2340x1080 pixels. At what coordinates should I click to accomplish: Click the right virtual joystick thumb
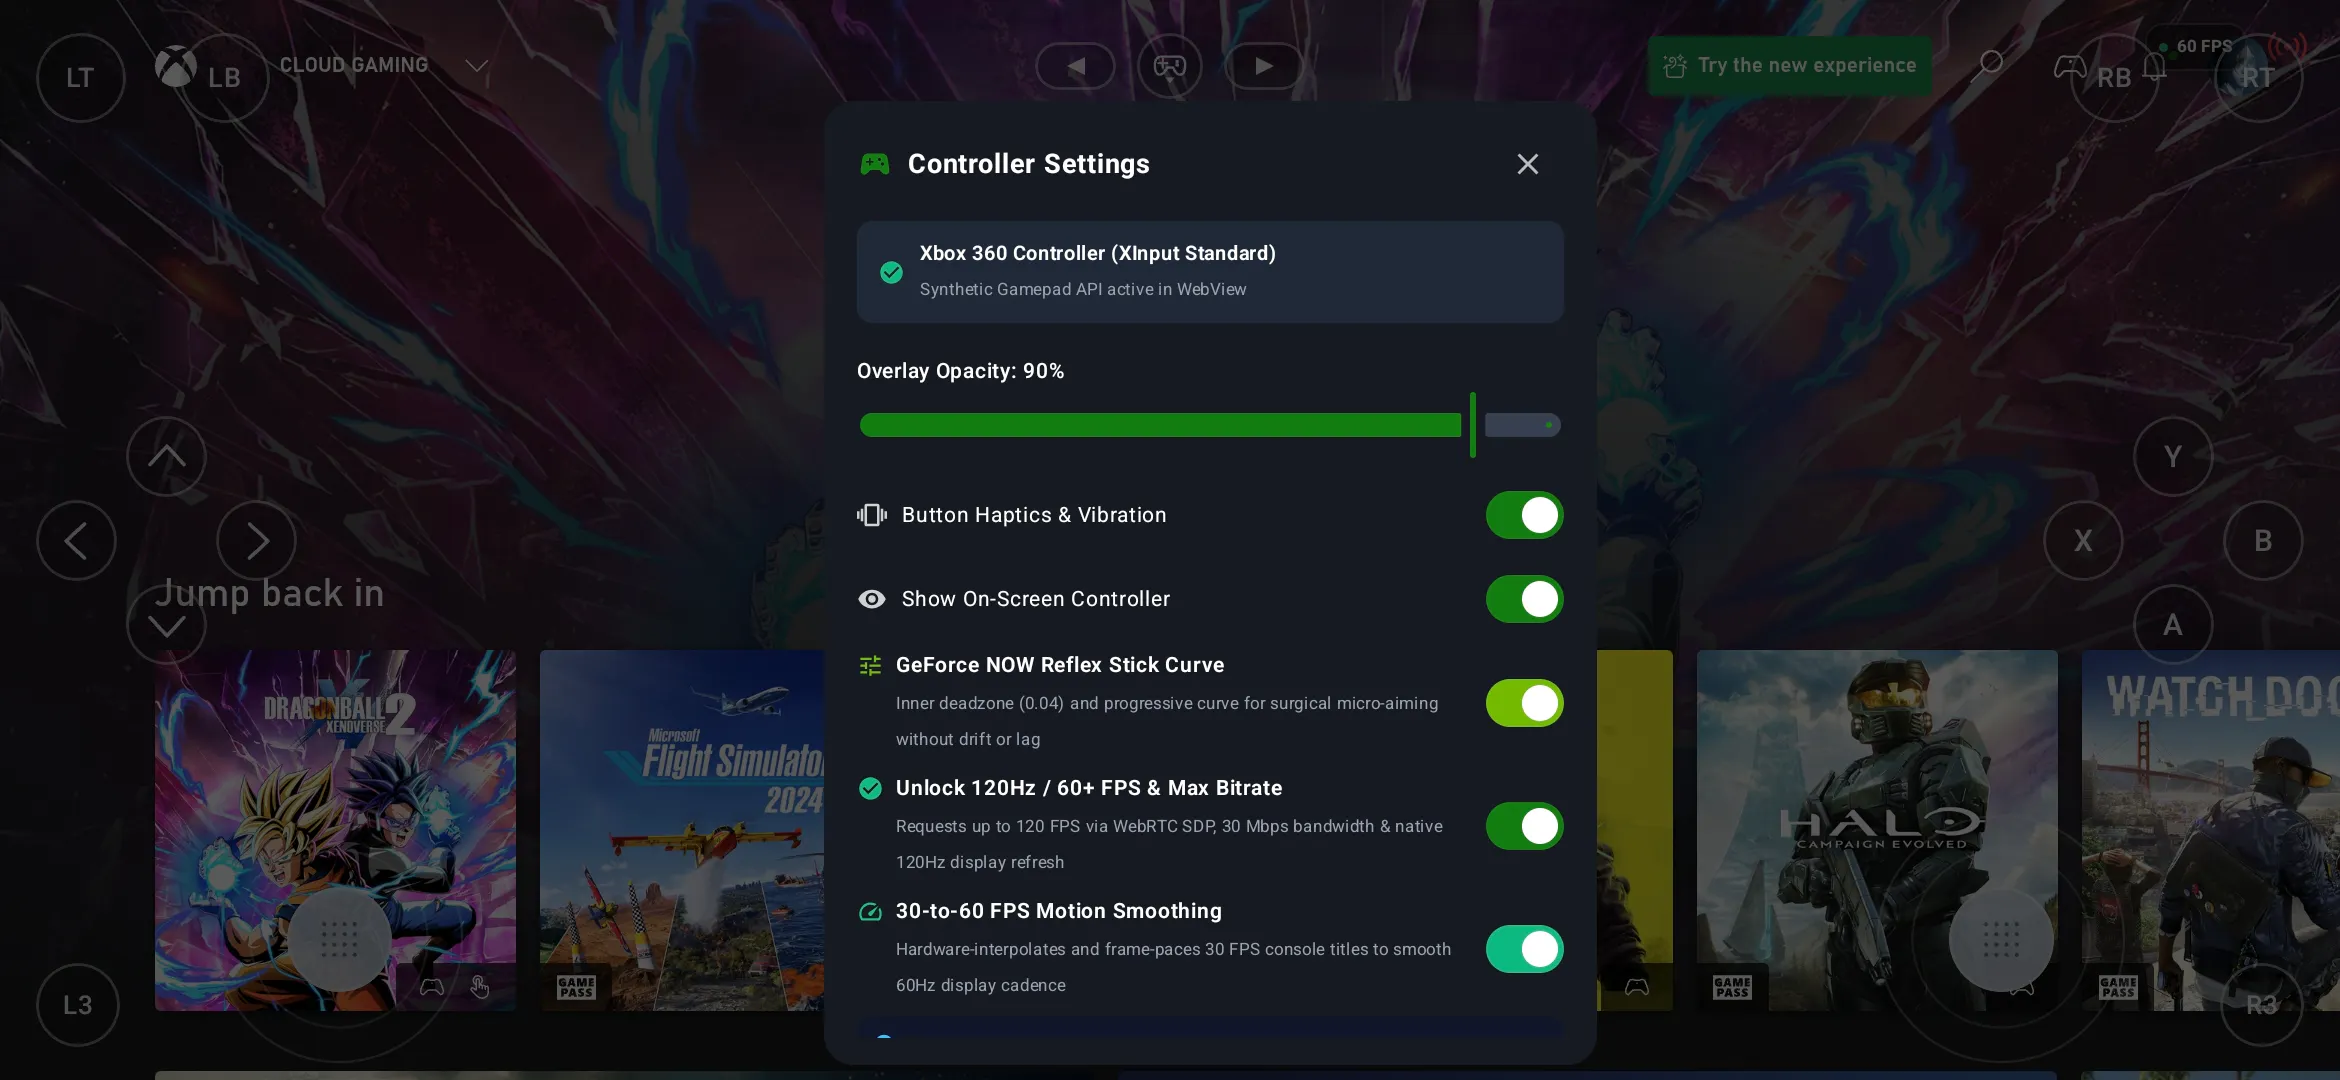pos(2001,940)
